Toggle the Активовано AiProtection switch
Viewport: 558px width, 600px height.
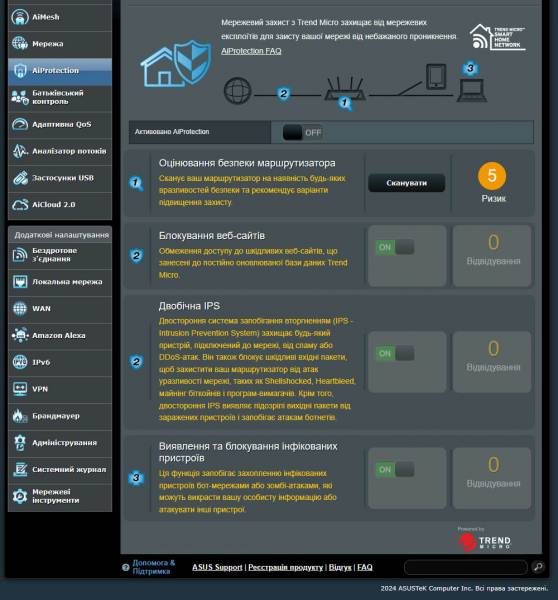[302, 132]
